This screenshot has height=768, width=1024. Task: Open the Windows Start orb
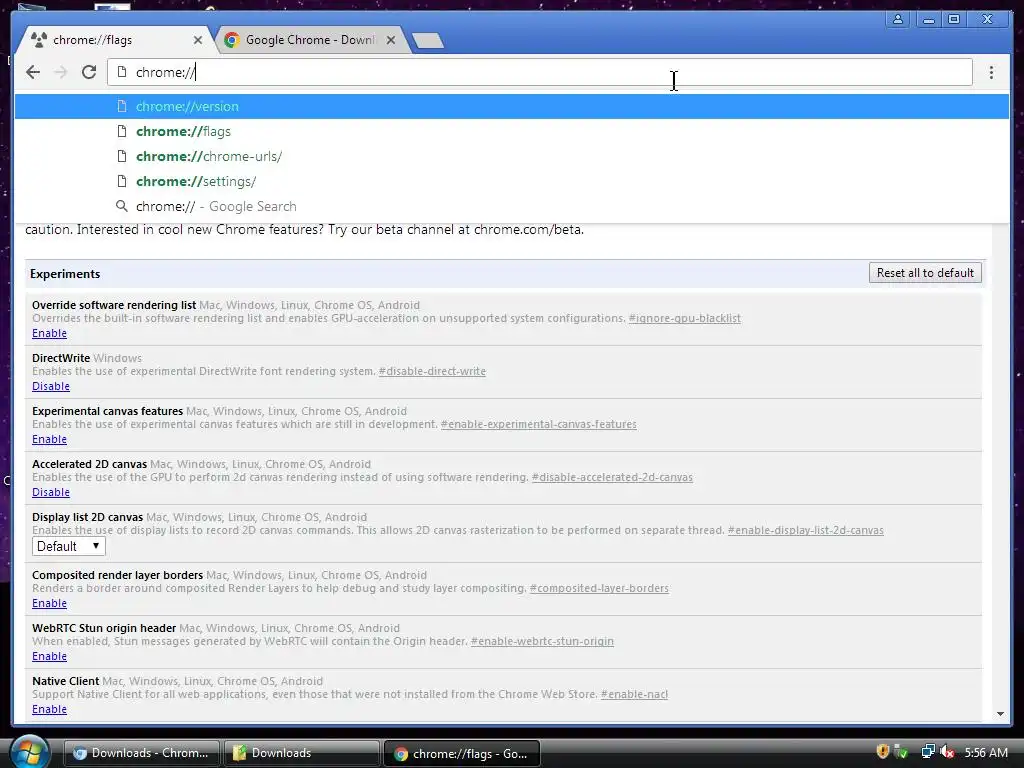(29, 752)
